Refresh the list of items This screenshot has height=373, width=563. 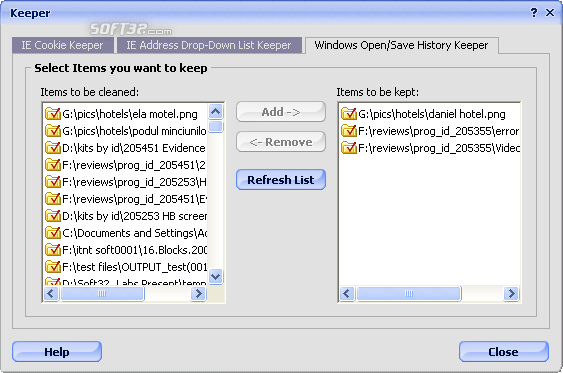(x=281, y=179)
